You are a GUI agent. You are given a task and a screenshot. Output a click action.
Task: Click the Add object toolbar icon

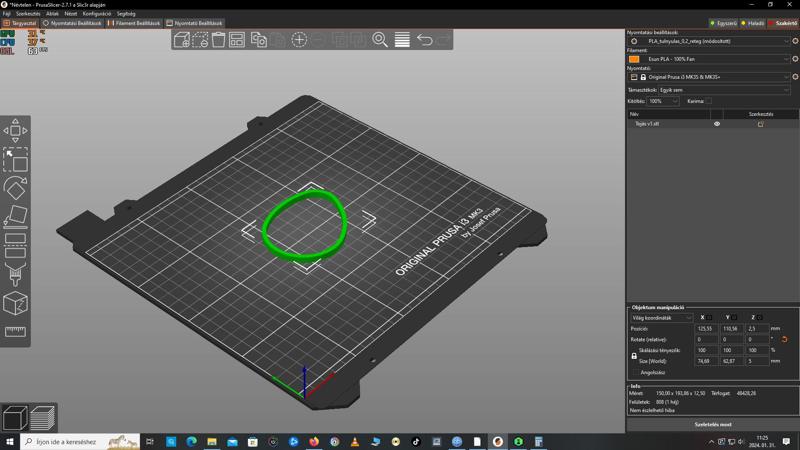point(182,40)
